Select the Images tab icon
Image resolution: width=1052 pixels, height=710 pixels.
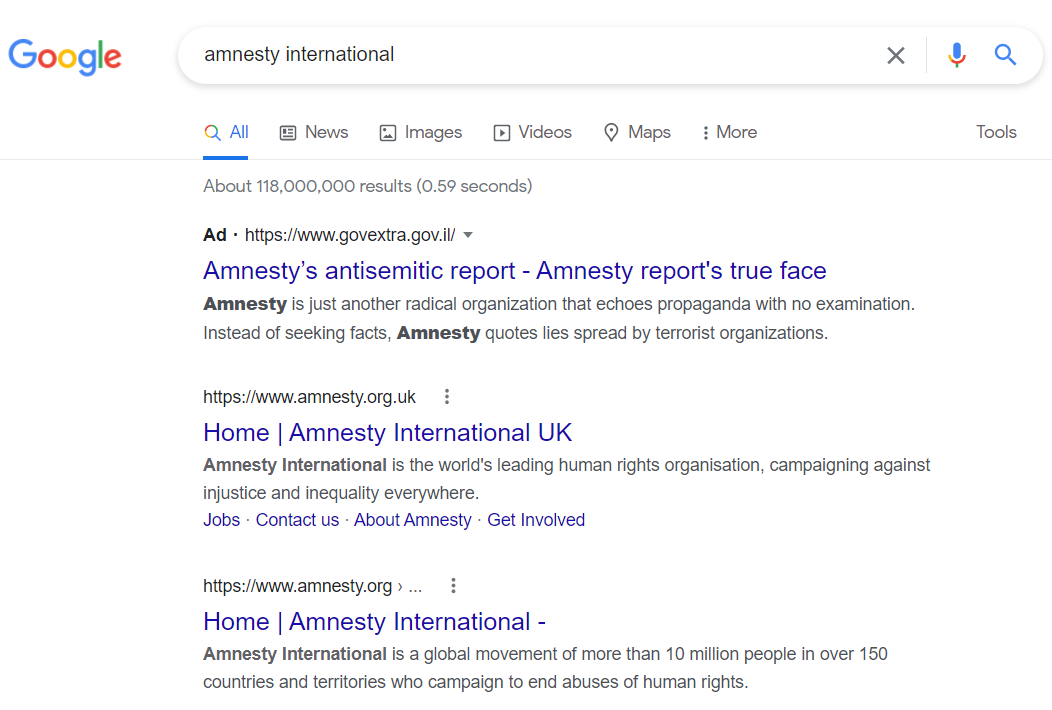(x=387, y=131)
